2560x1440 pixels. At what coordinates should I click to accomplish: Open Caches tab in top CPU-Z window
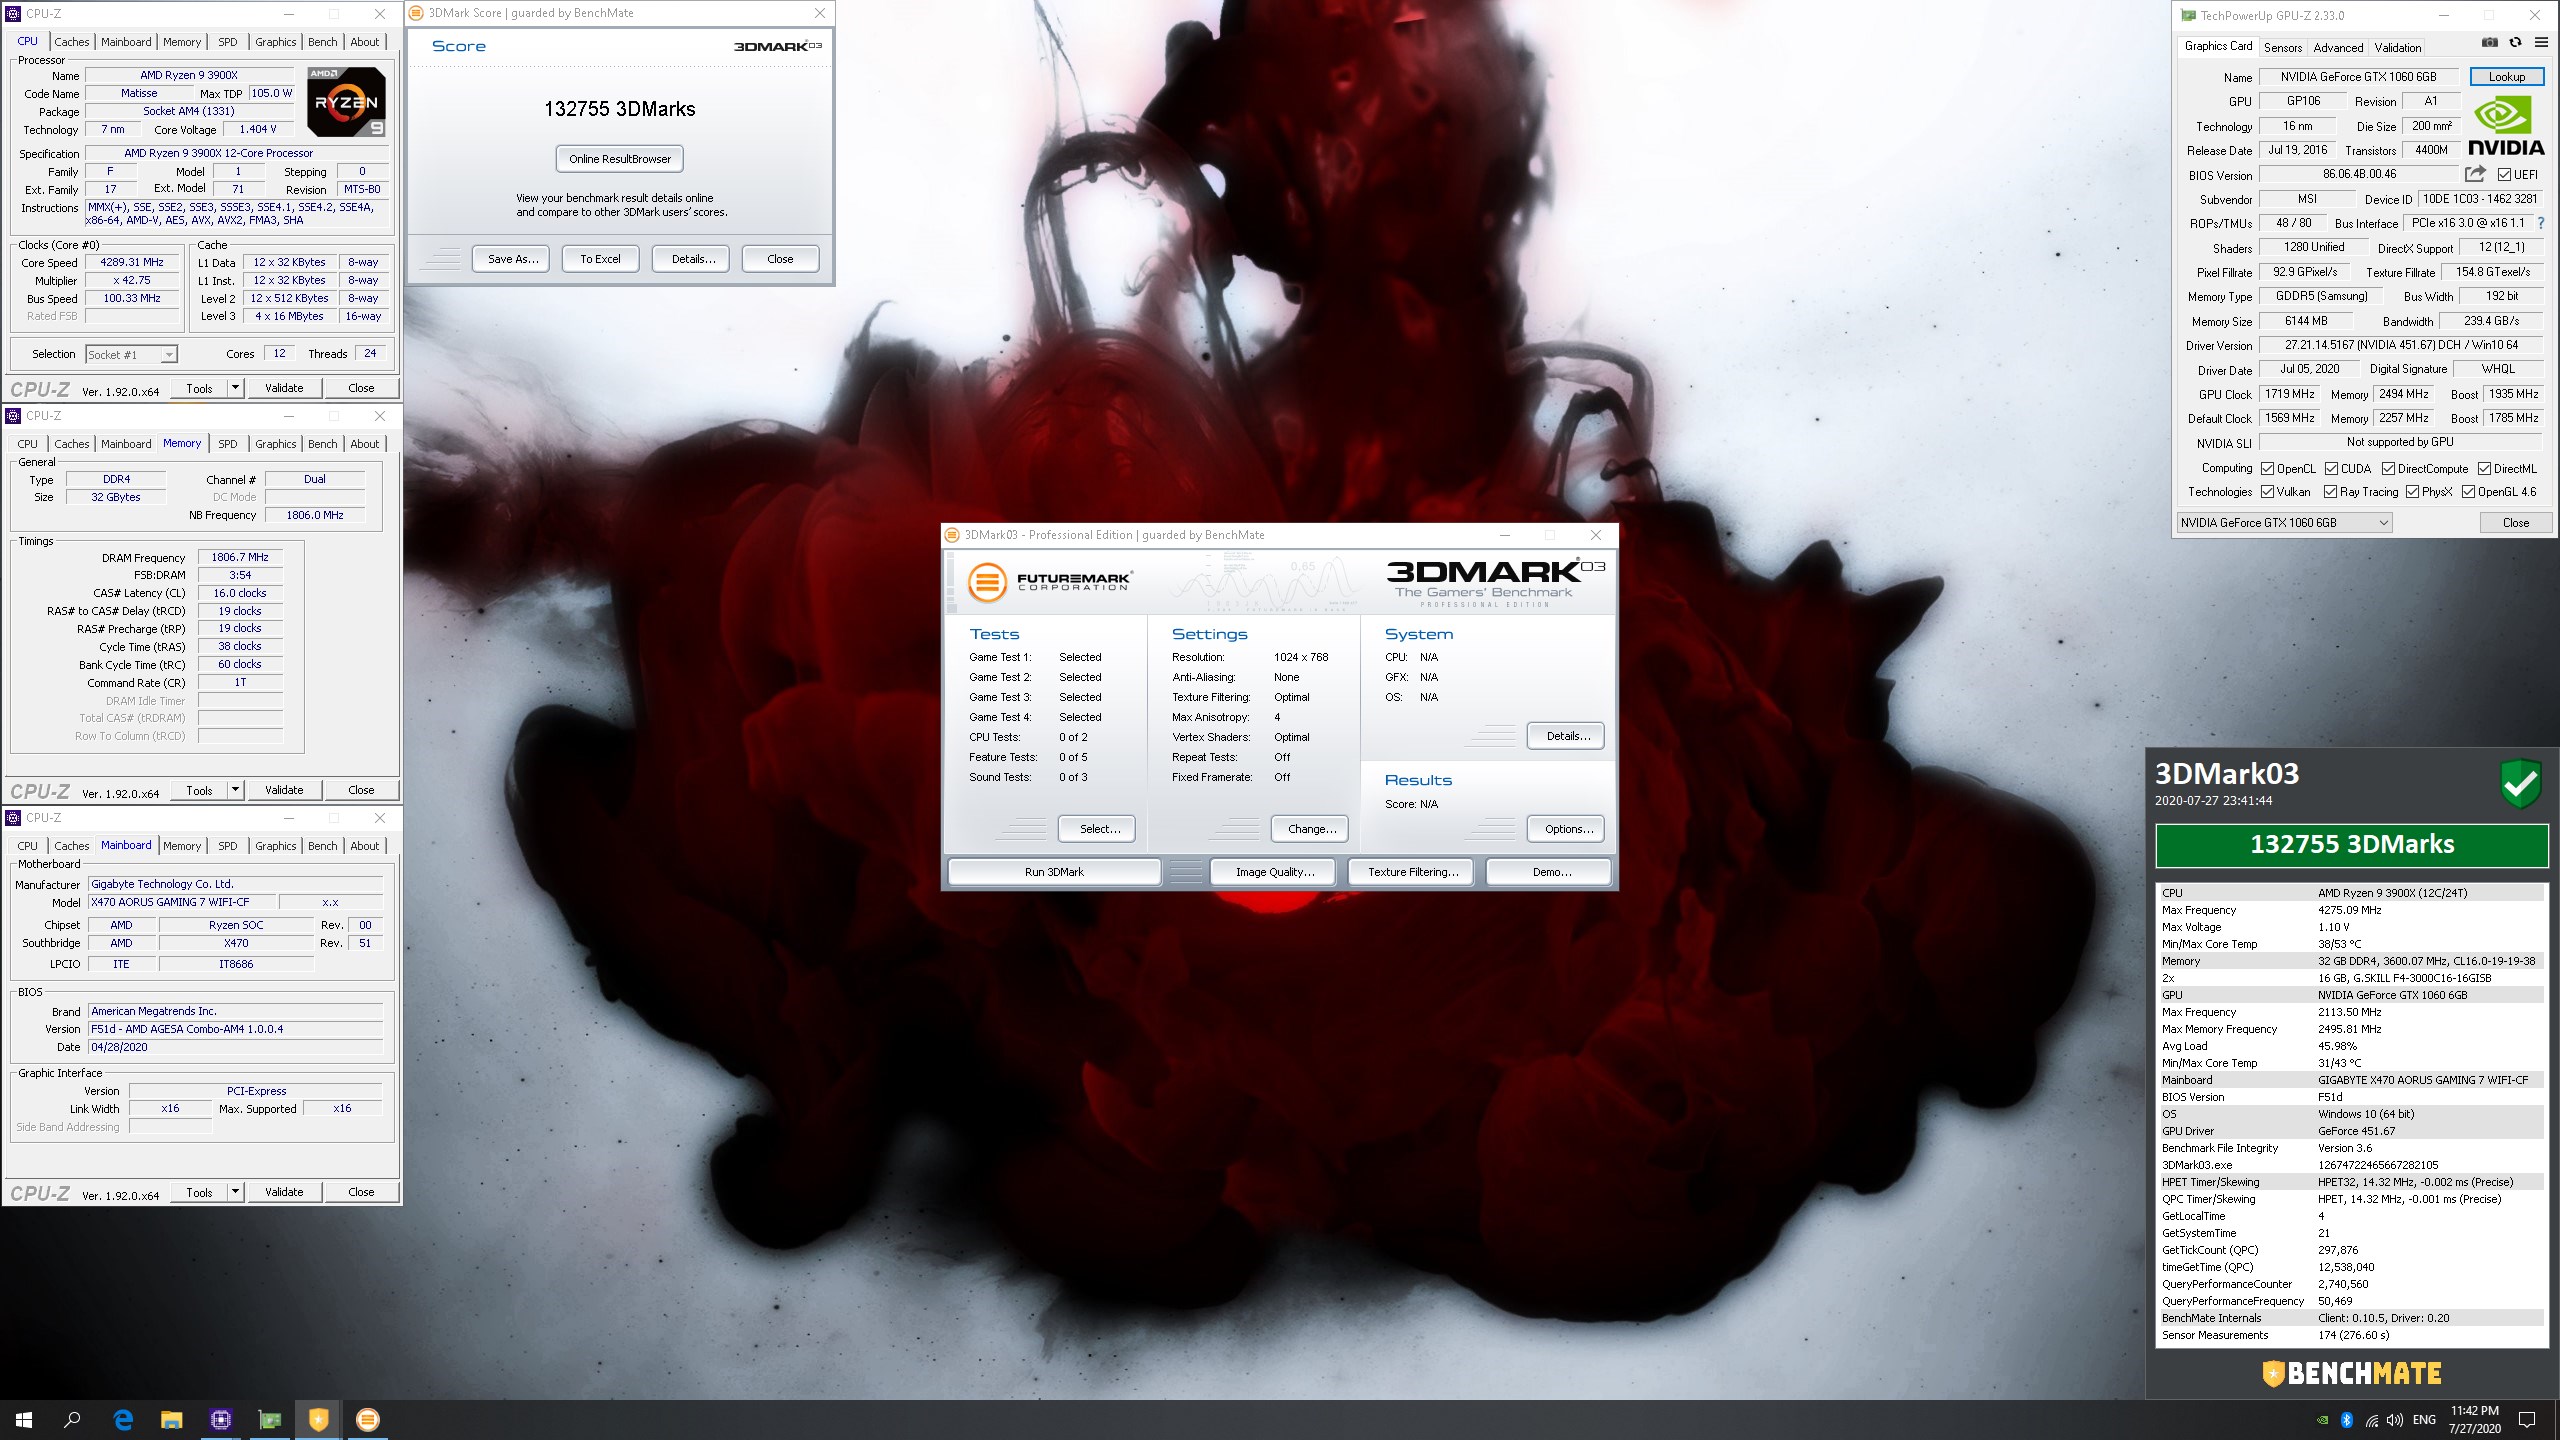click(72, 42)
